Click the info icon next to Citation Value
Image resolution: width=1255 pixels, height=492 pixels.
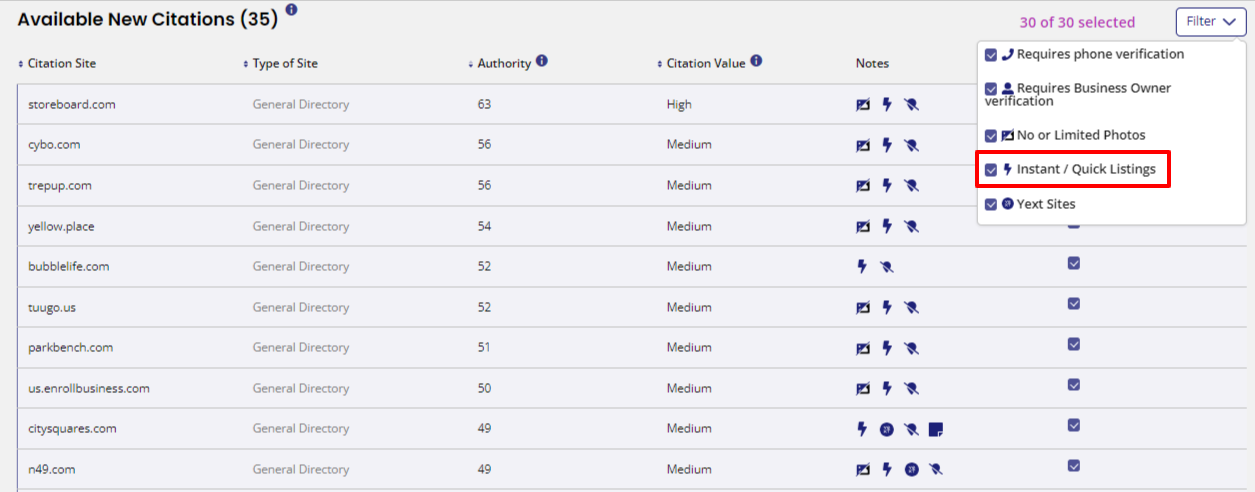(756, 61)
